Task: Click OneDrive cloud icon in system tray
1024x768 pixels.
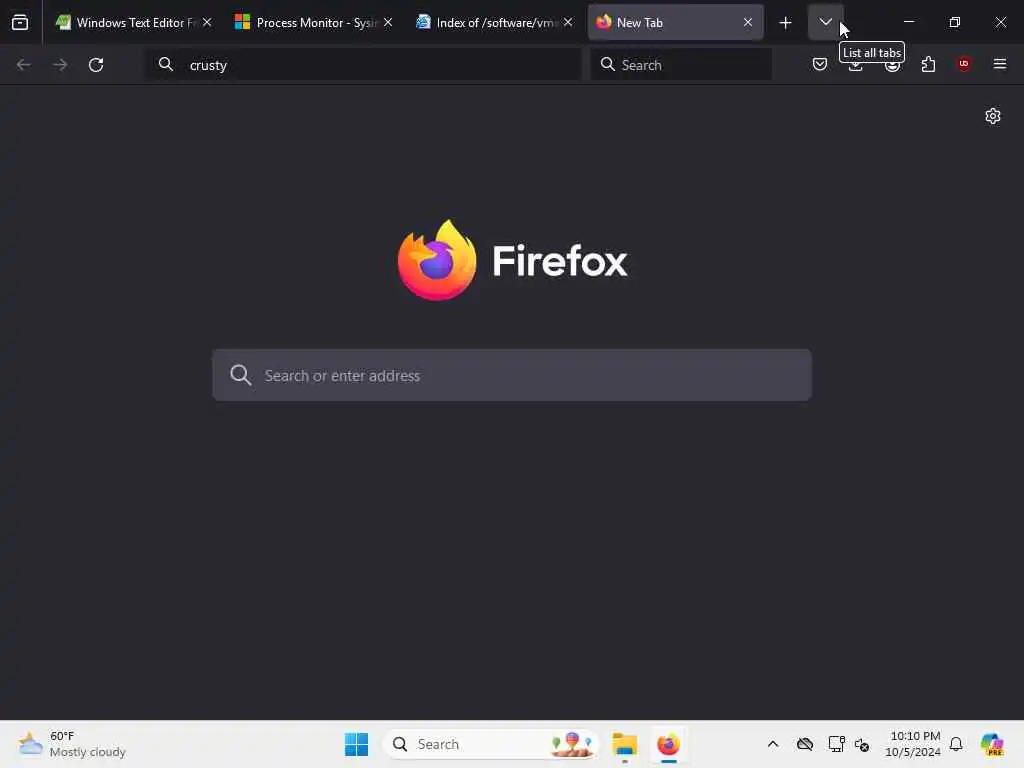Action: 805,744
